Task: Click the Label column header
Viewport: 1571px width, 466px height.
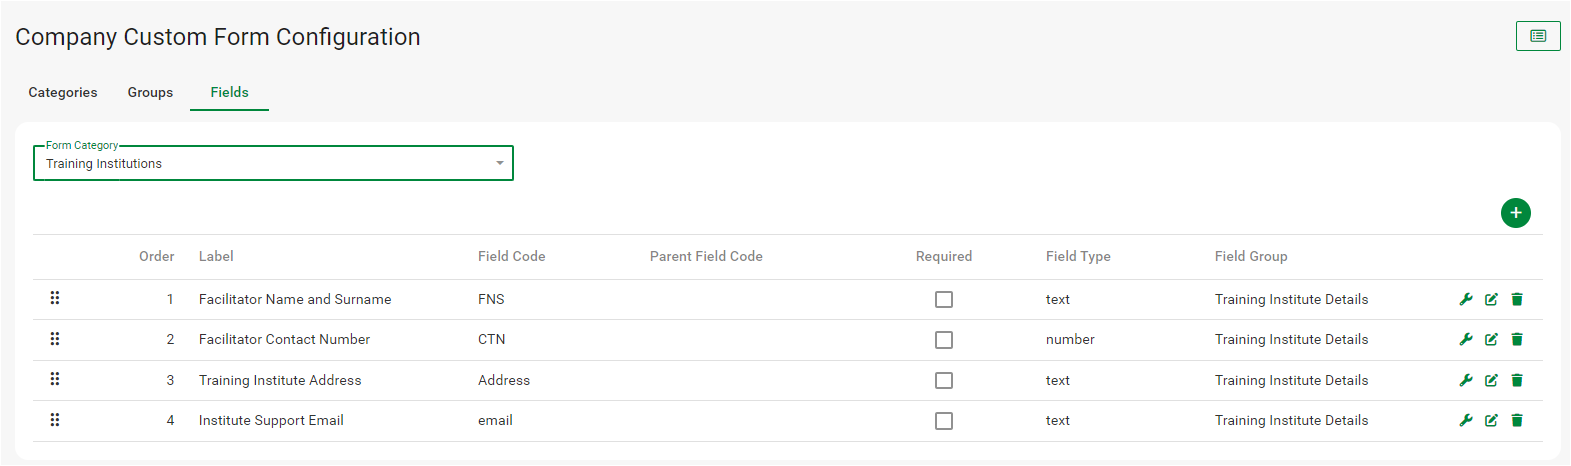Action: [x=216, y=256]
